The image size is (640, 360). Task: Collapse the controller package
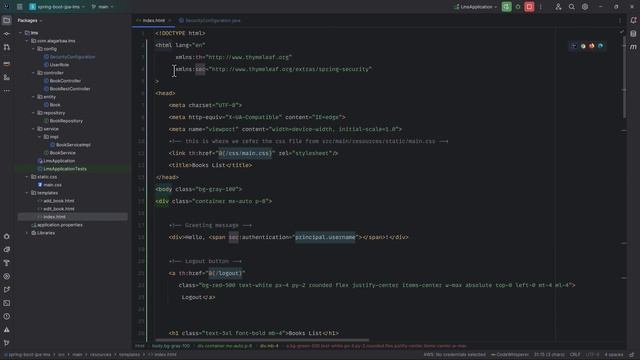click(x=33, y=73)
